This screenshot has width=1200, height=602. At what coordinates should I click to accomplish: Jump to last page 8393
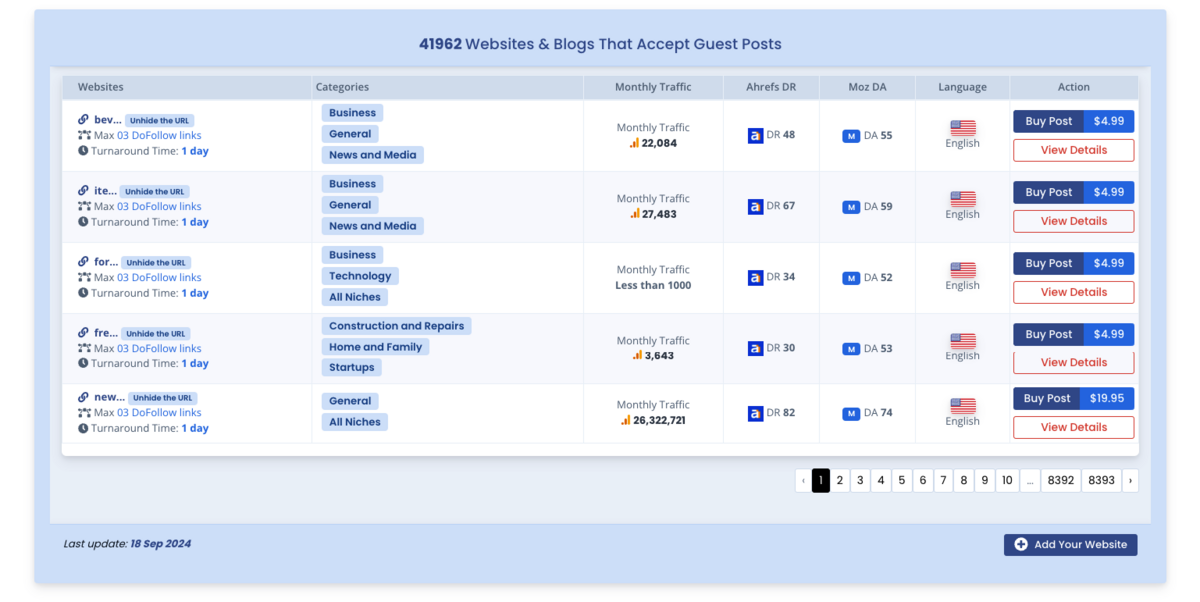(x=1101, y=481)
